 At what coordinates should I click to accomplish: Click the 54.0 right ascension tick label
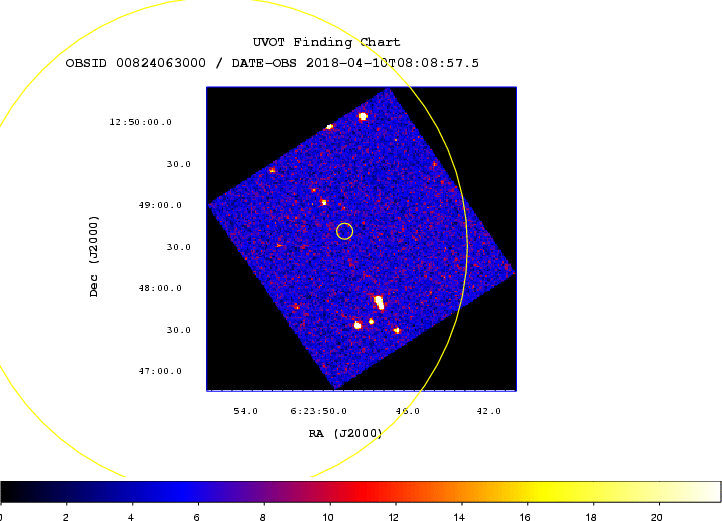click(x=245, y=411)
